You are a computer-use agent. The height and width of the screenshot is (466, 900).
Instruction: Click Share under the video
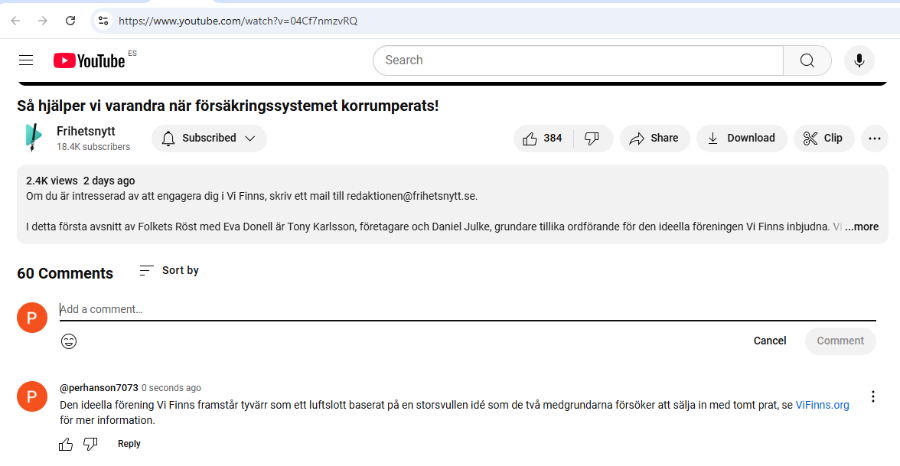point(653,139)
